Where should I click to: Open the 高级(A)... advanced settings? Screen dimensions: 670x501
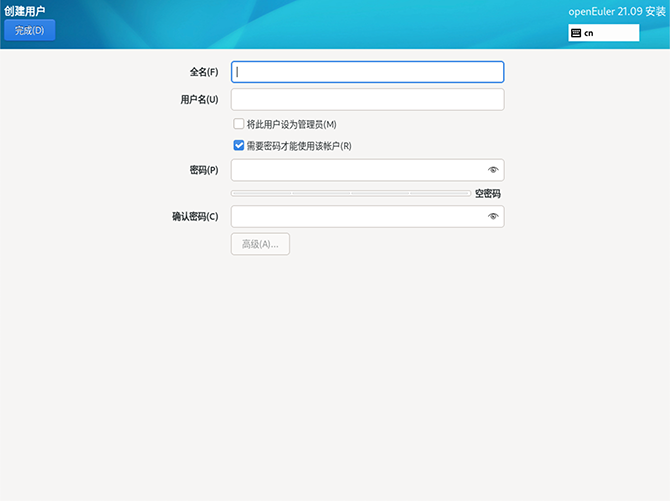tap(260, 244)
